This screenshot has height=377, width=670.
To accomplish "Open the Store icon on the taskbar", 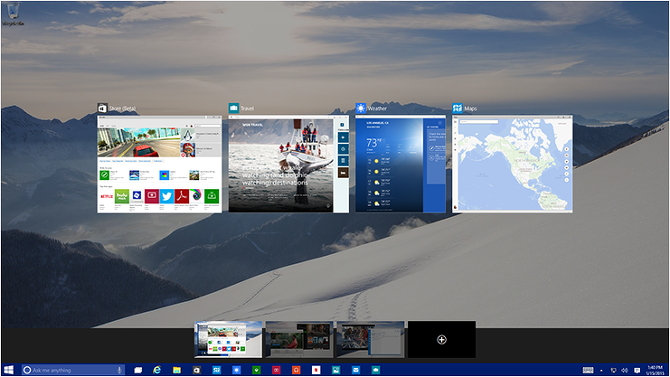I will point(197,370).
